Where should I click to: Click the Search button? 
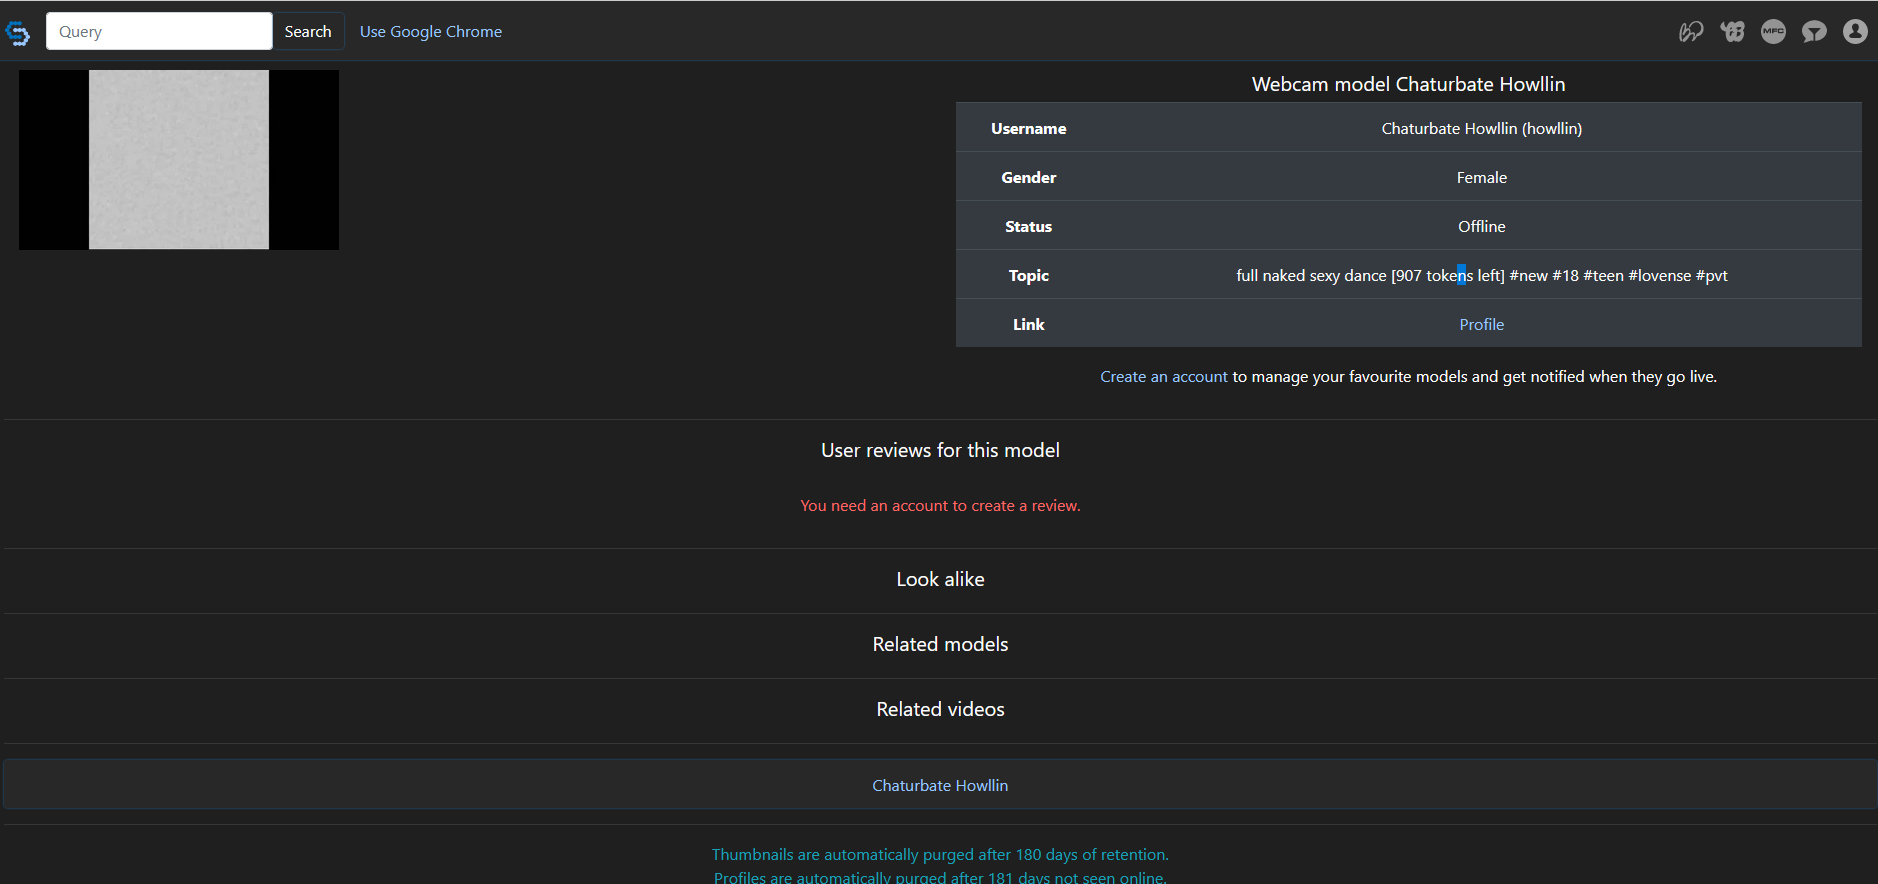click(x=308, y=31)
